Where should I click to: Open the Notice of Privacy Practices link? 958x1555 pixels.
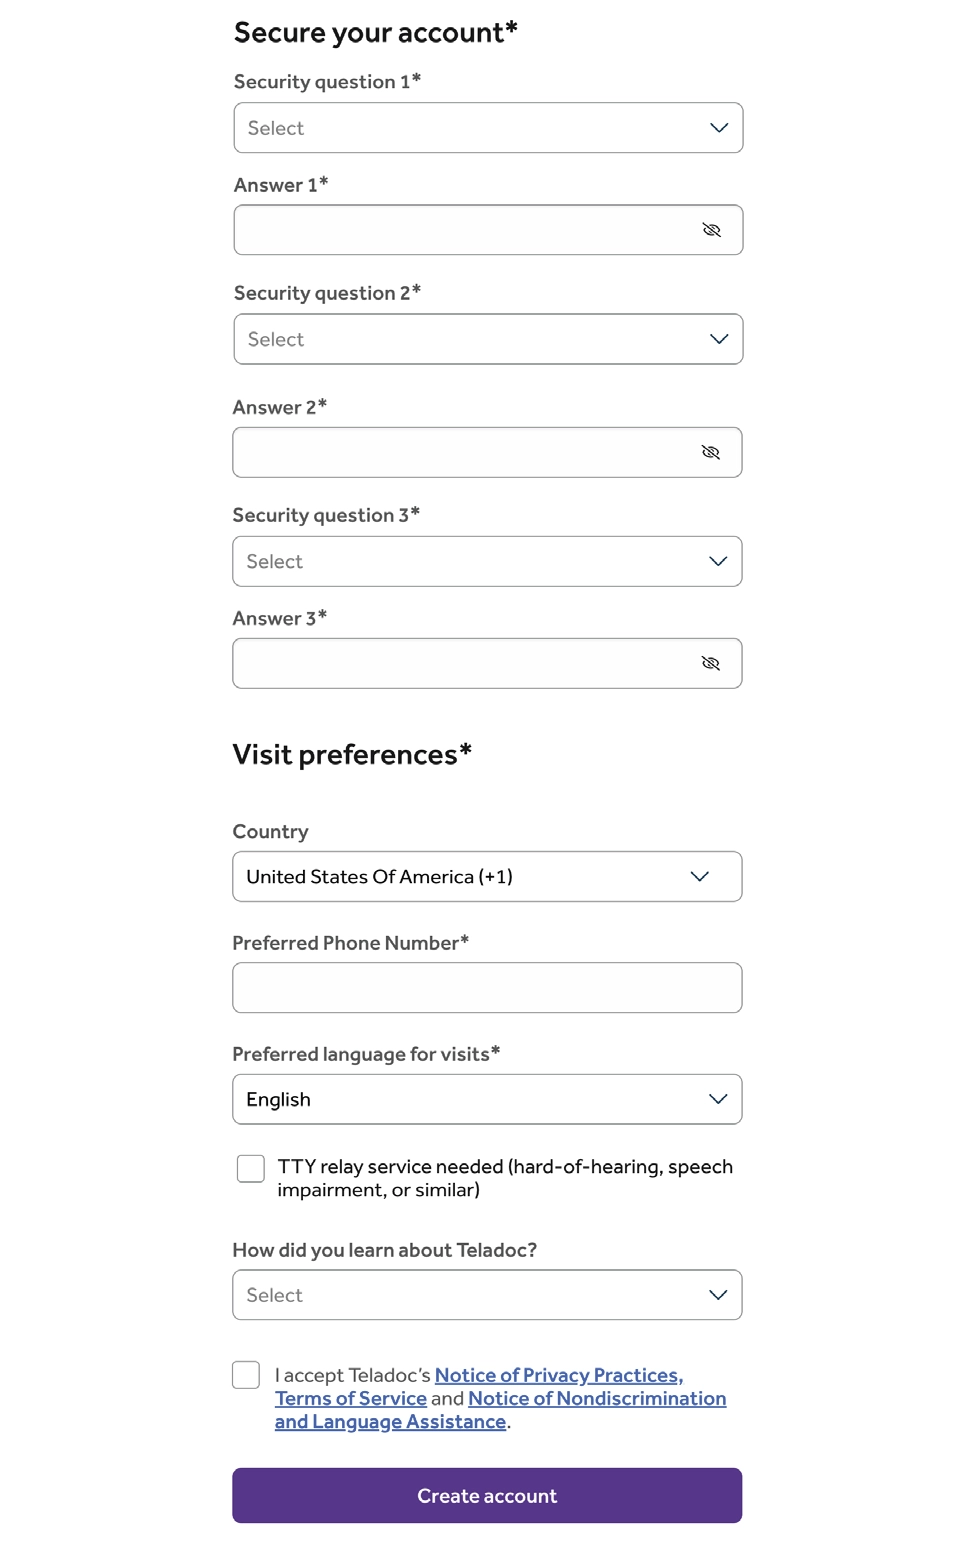(x=558, y=1375)
